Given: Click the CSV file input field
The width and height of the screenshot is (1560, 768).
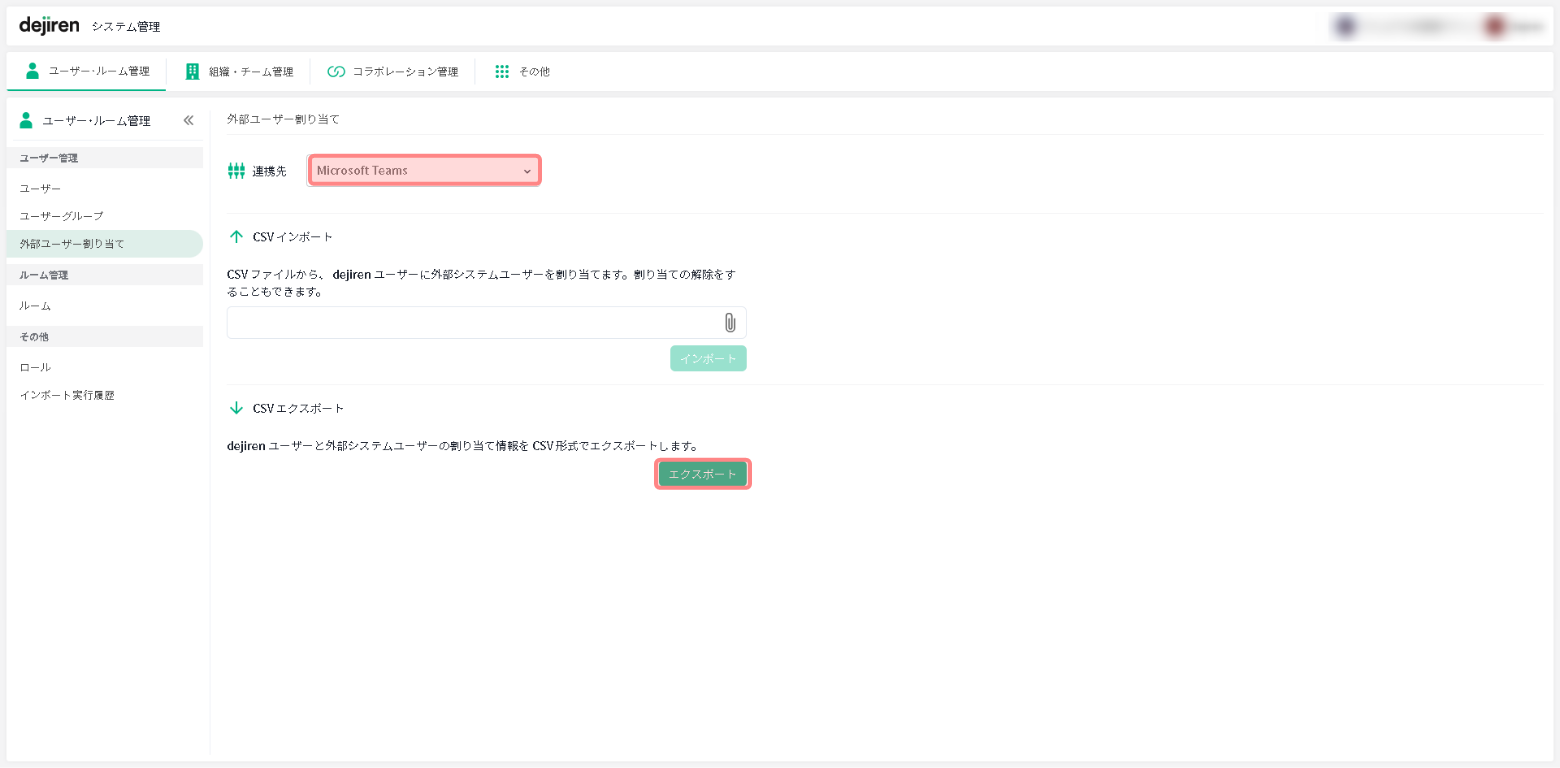Looking at the screenshot, I should click(x=470, y=322).
